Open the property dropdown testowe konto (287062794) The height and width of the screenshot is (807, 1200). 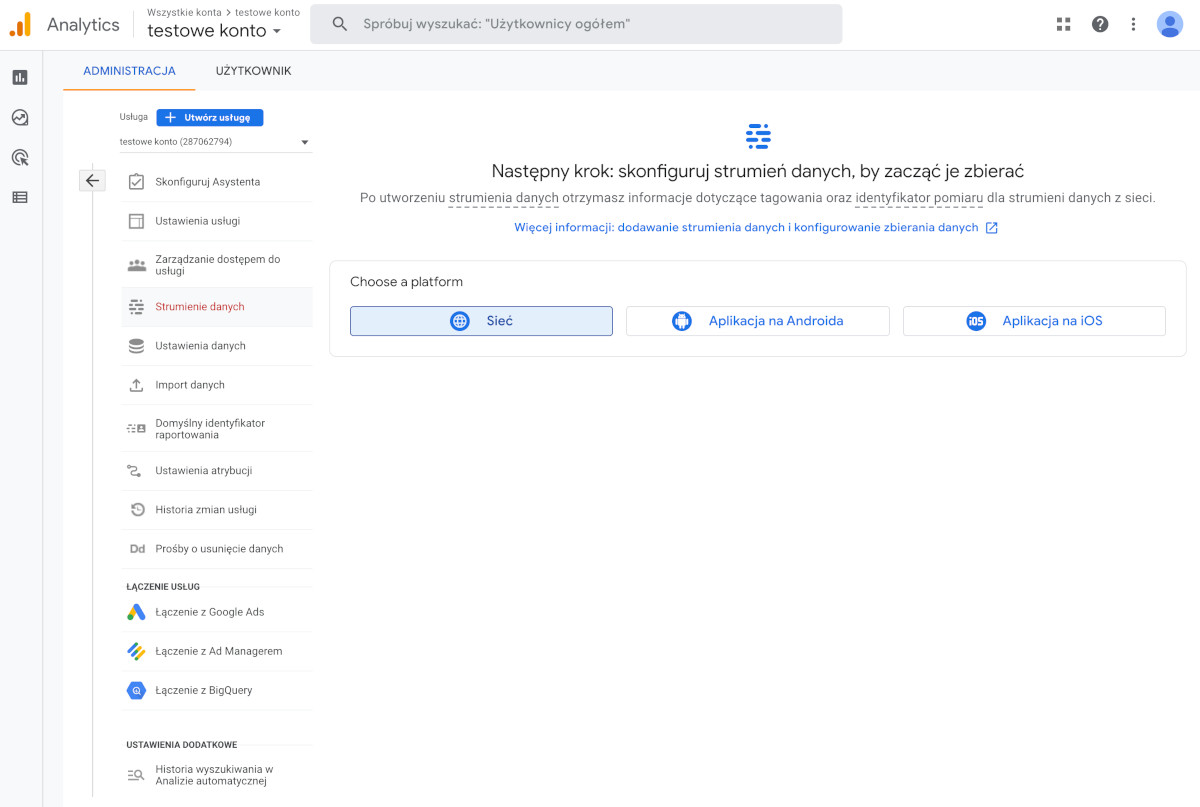click(215, 142)
